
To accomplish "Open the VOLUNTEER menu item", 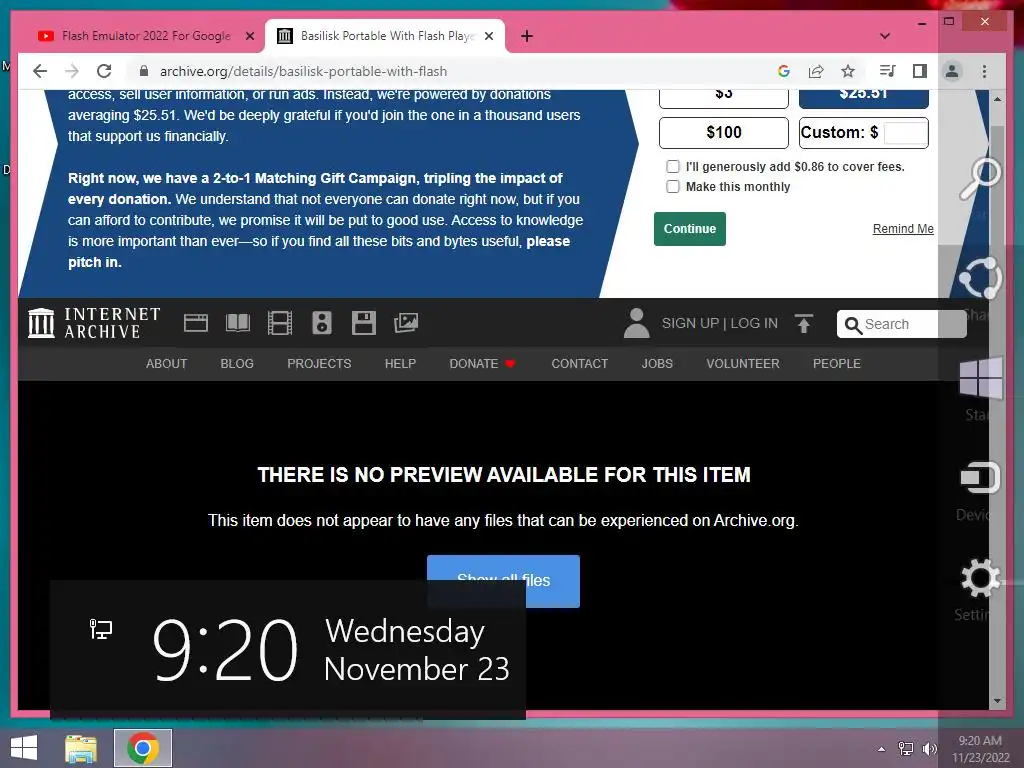I will (x=743, y=364).
